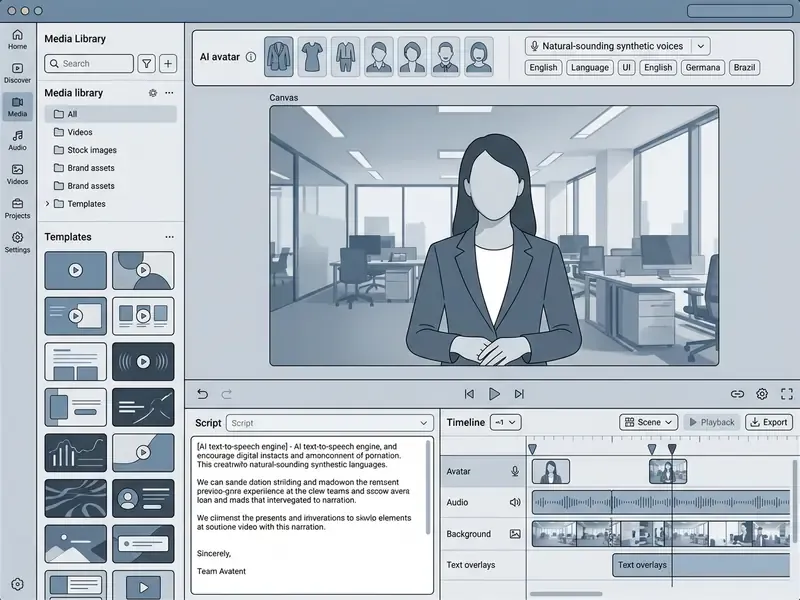Viewport: 800px width, 600px height.
Task: Select the last female face avatar
Action: pos(479,57)
